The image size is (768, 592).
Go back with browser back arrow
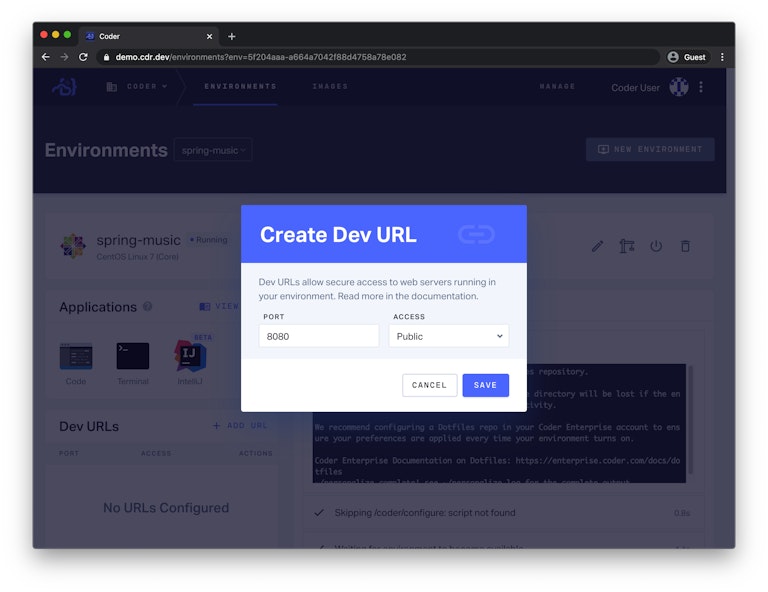pyautogui.click(x=46, y=57)
